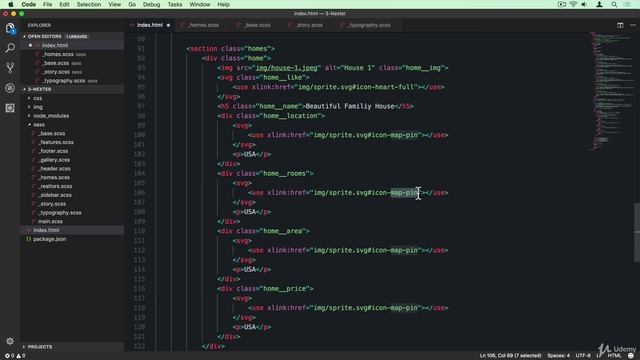The width and height of the screenshot is (640, 360).
Task: Click the errors and warnings status indicator
Action: [15, 356]
